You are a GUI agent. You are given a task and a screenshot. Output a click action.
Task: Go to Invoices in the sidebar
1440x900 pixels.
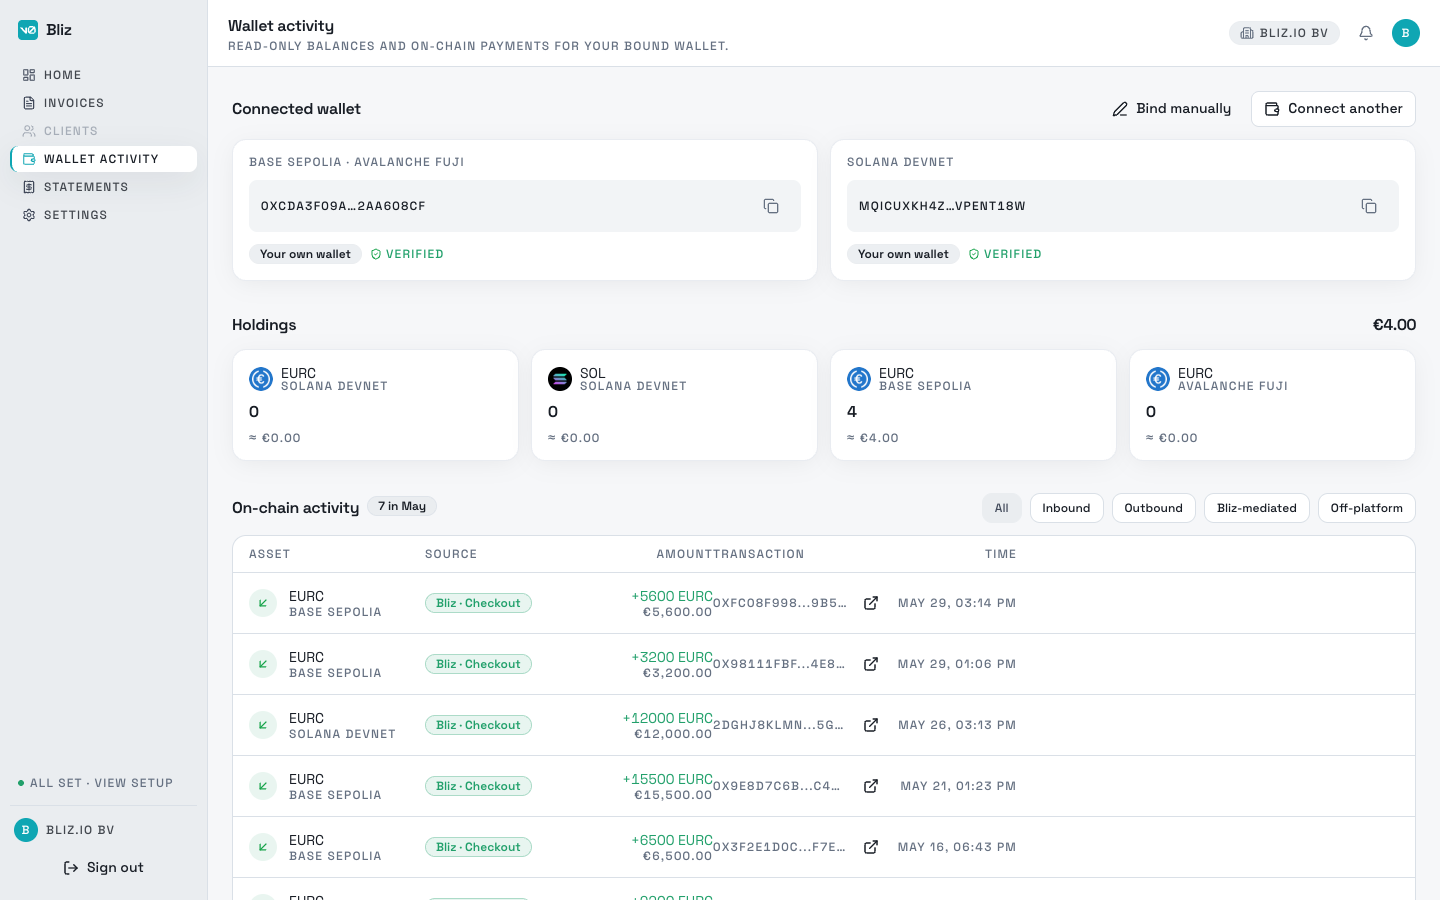click(104, 103)
